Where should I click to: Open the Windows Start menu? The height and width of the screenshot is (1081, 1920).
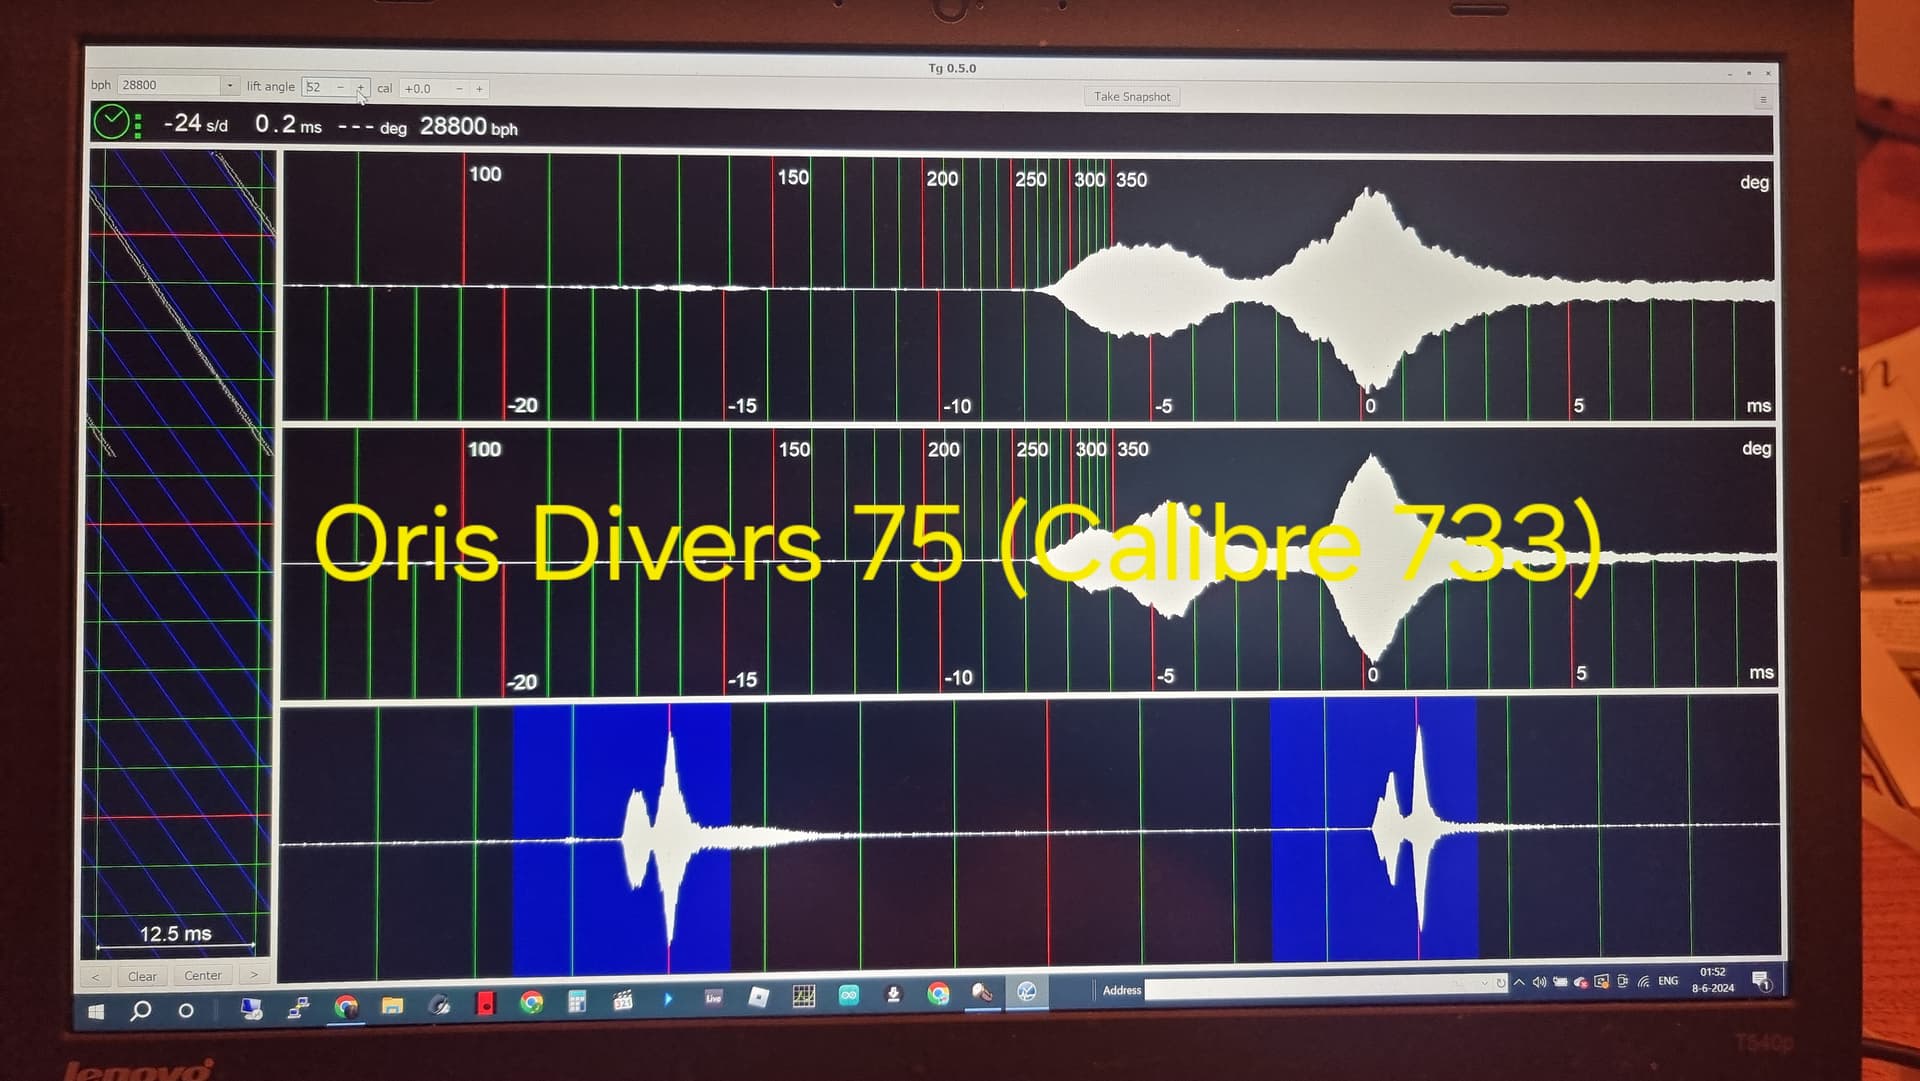96,1012
